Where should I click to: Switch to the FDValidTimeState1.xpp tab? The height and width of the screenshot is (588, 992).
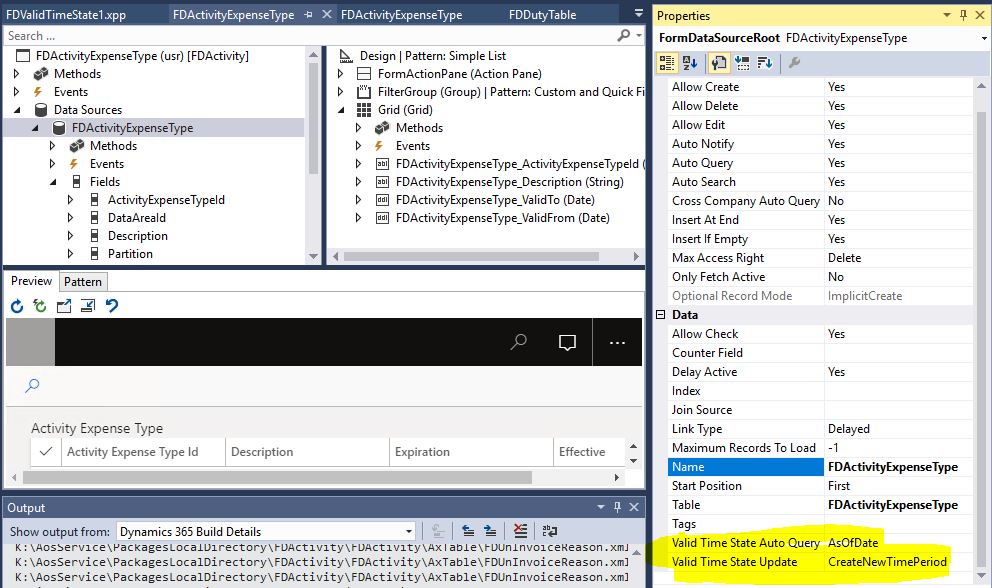click(66, 14)
